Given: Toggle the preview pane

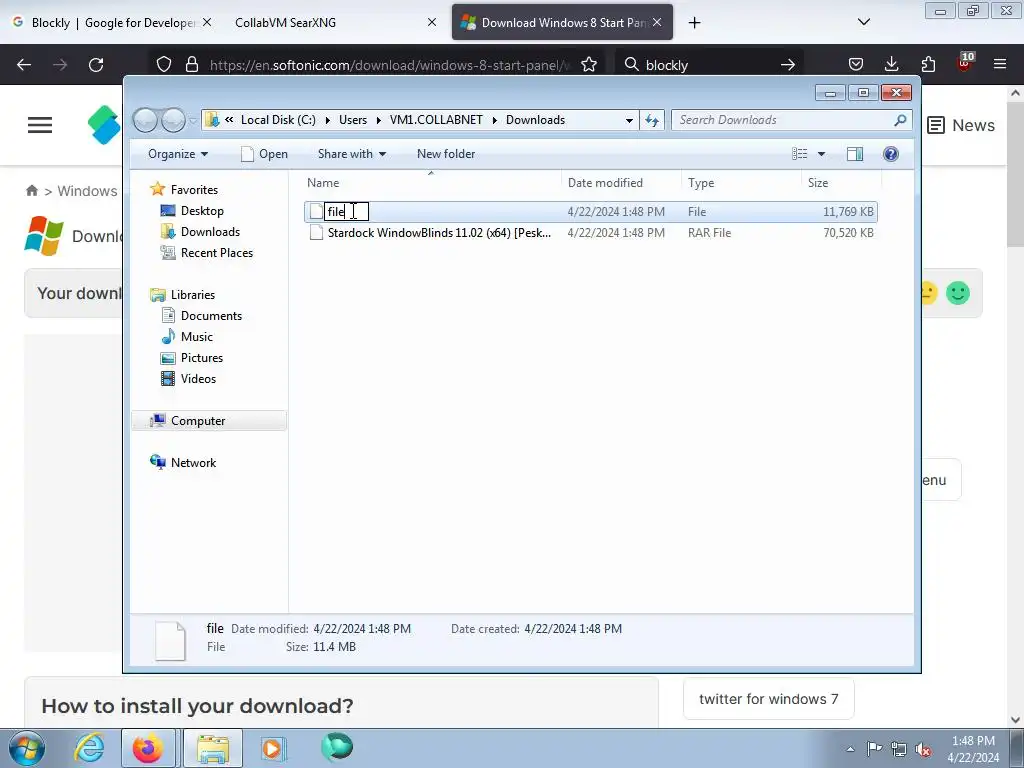Looking at the screenshot, I should click(x=855, y=154).
